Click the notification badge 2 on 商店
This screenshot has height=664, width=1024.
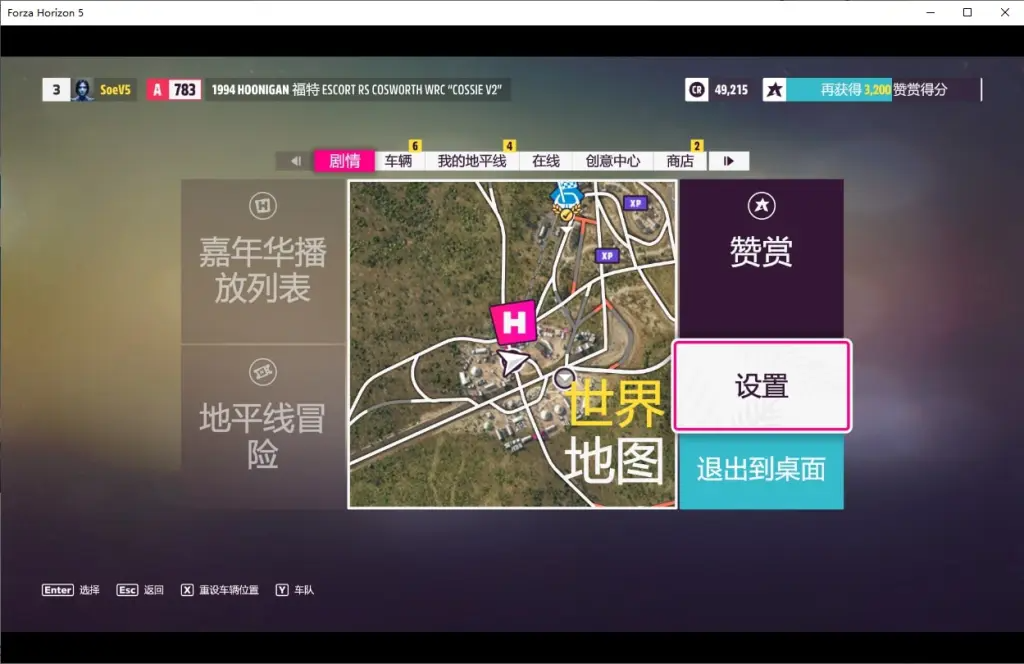click(697, 146)
